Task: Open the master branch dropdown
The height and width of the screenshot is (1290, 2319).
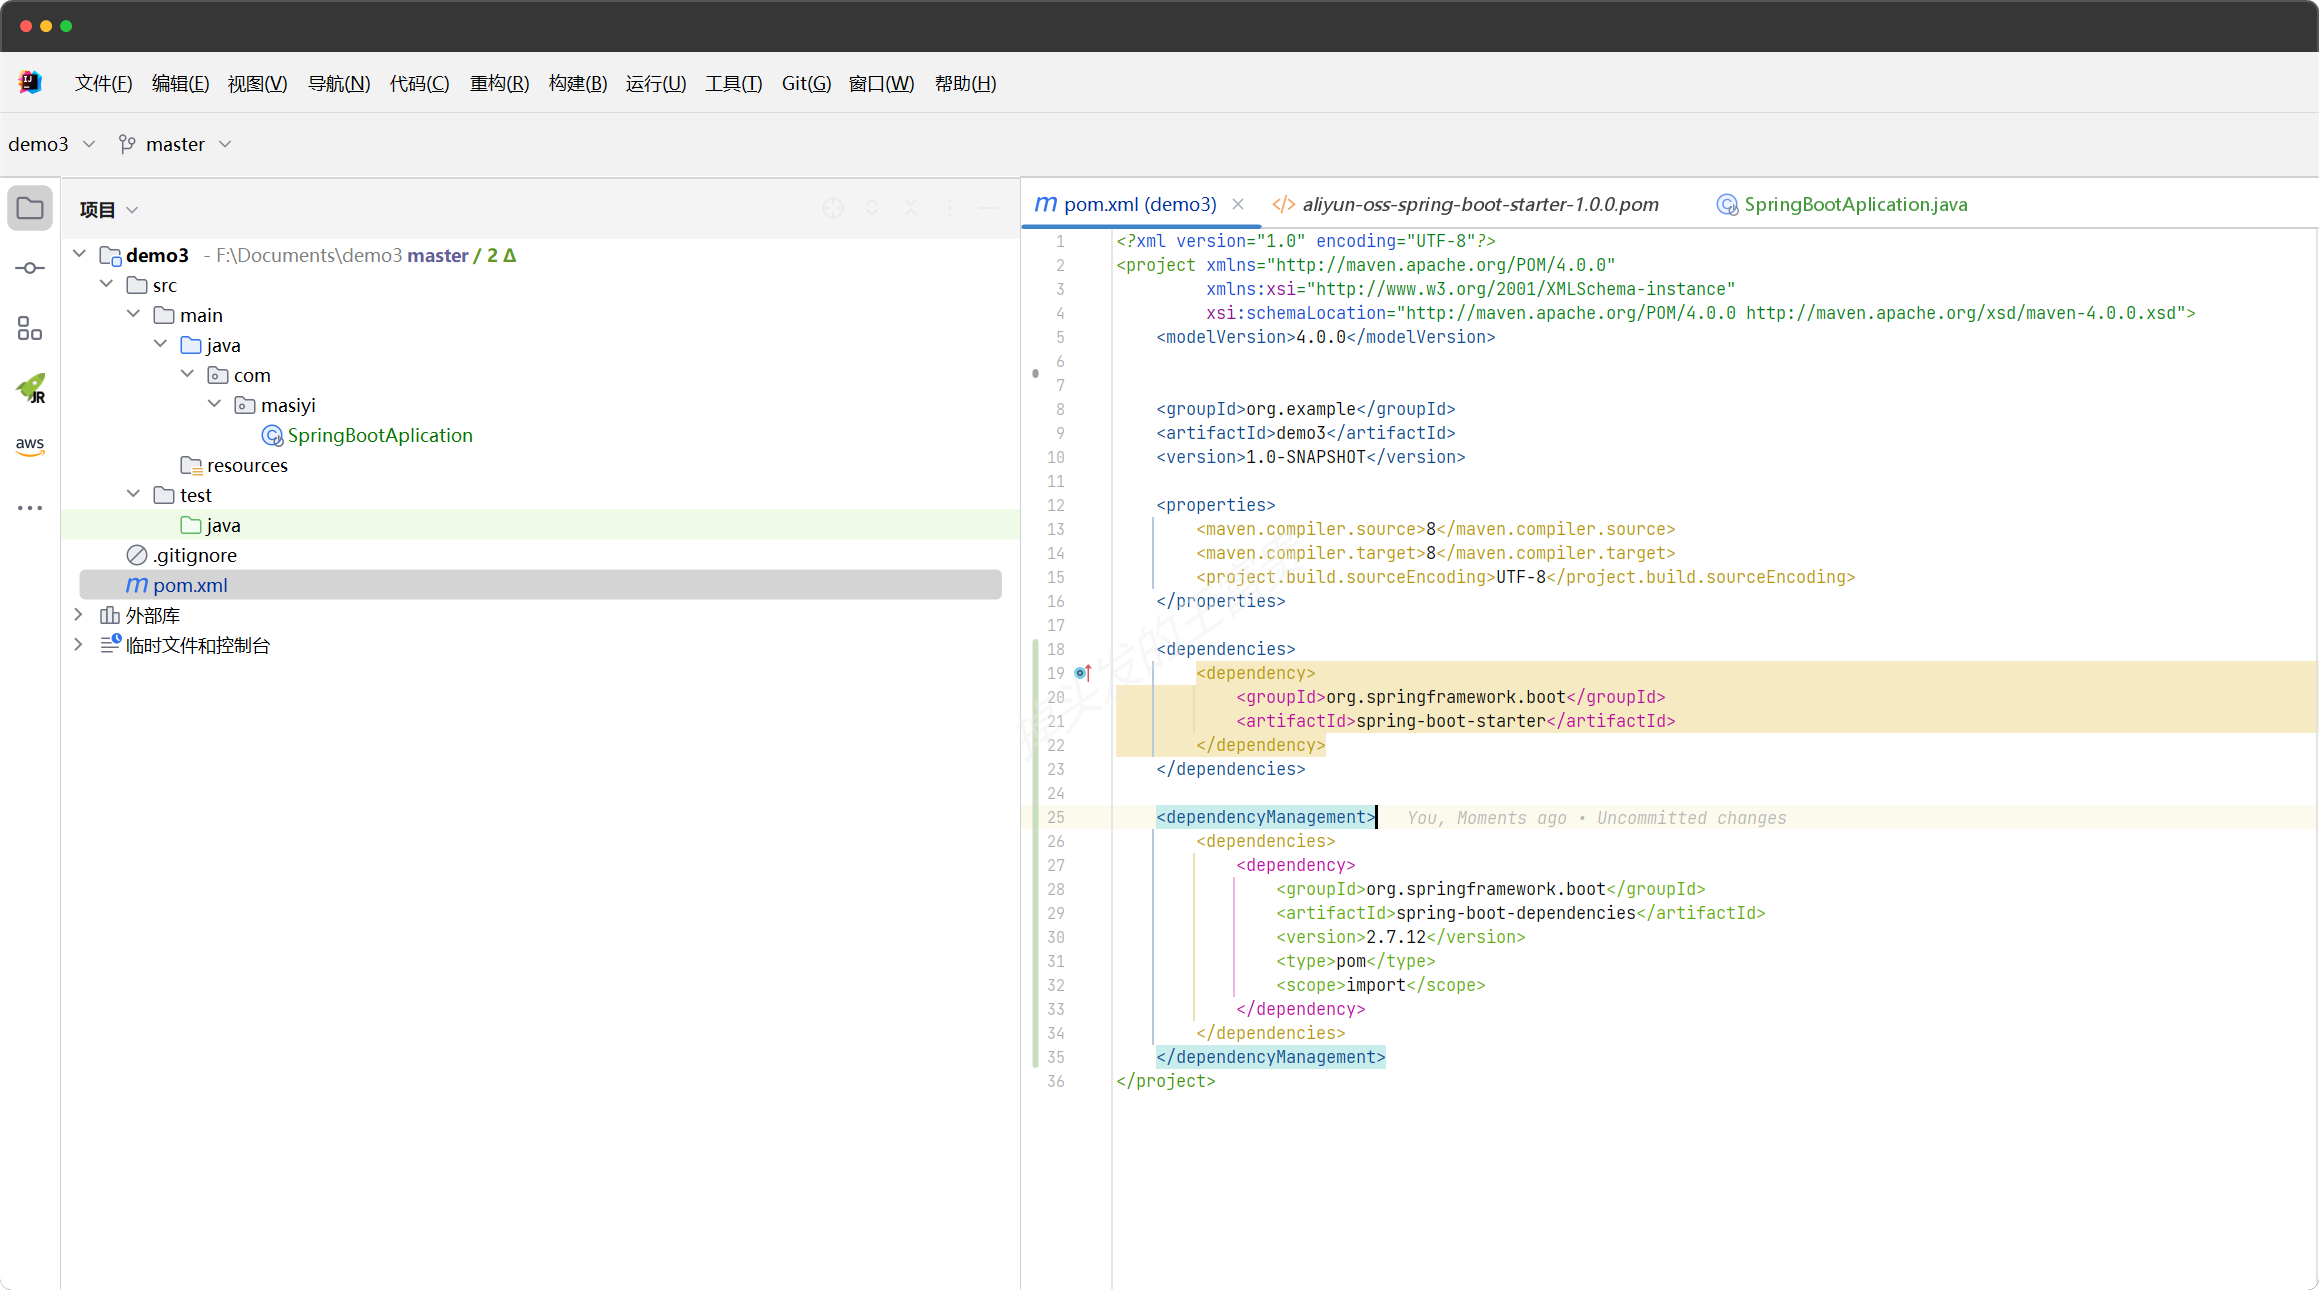Action: point(176,144)
